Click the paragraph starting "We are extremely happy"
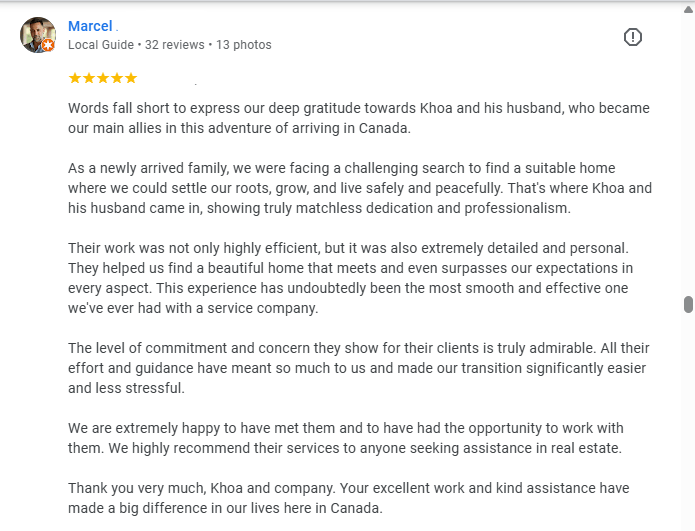The width and height of the screenshot is (695, 531). tap(345, 438)
